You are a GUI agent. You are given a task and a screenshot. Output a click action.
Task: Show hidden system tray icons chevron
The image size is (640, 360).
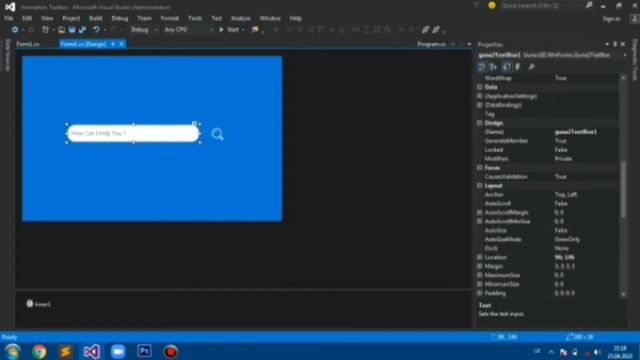tap(551, 352)
